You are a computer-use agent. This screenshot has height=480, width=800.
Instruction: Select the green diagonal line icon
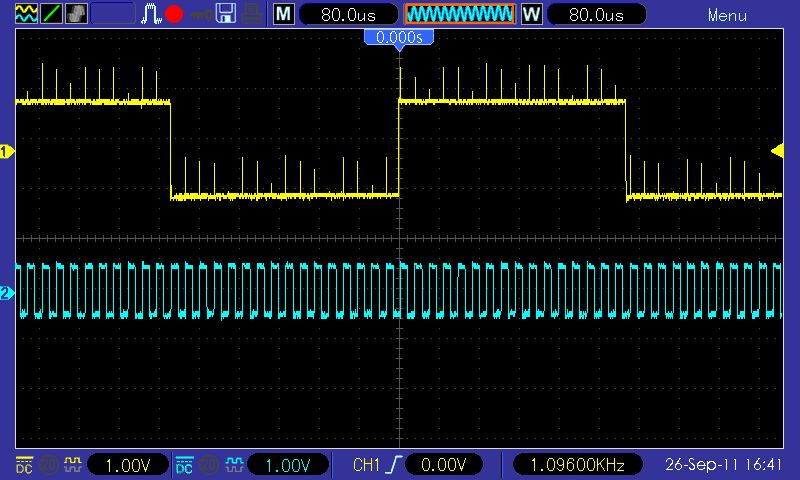click(50, 14)
